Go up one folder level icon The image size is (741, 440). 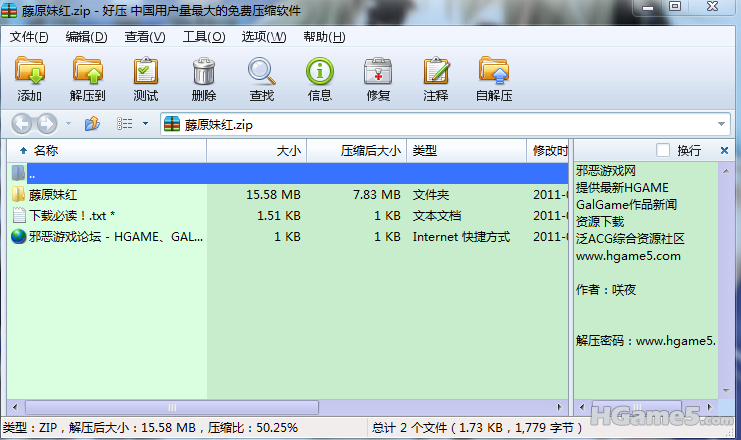pos(92,124)
